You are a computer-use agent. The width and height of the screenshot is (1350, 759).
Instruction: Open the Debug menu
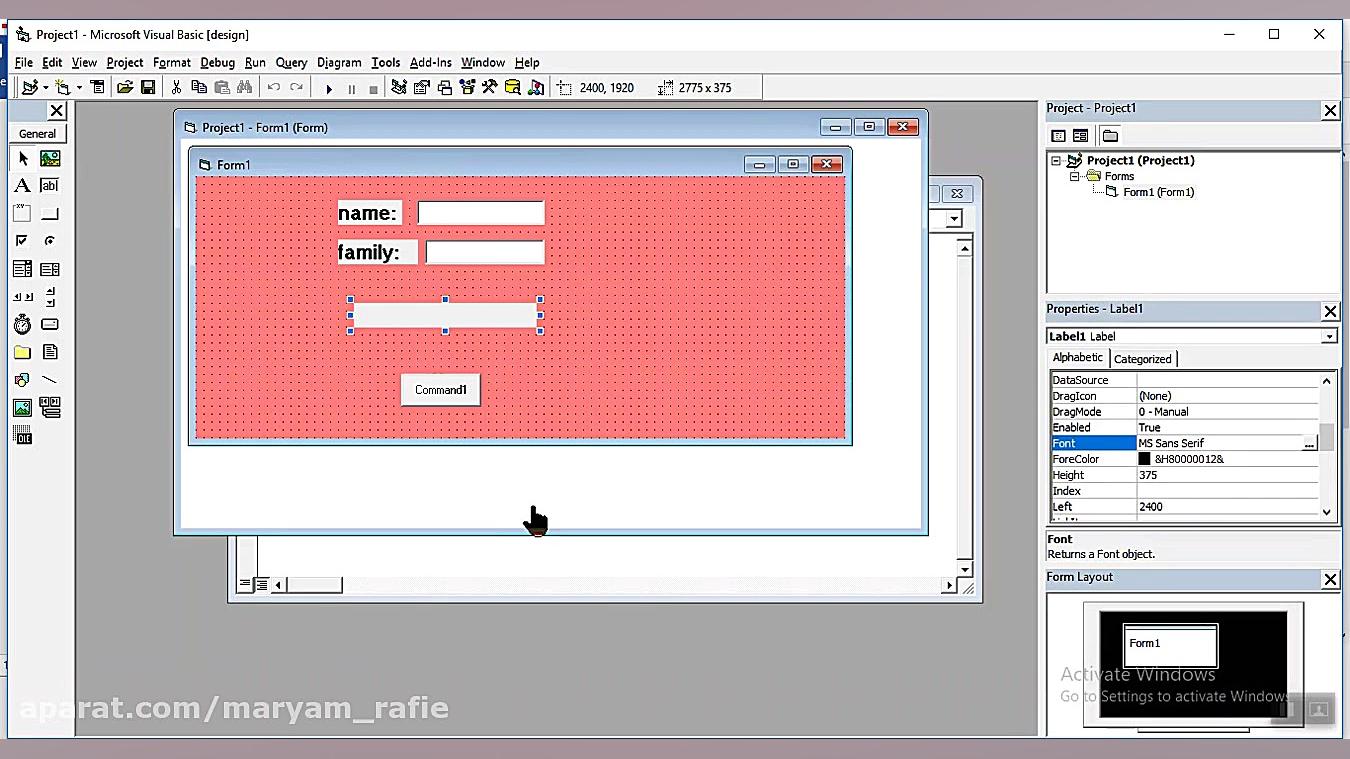(x=217, y=62)
